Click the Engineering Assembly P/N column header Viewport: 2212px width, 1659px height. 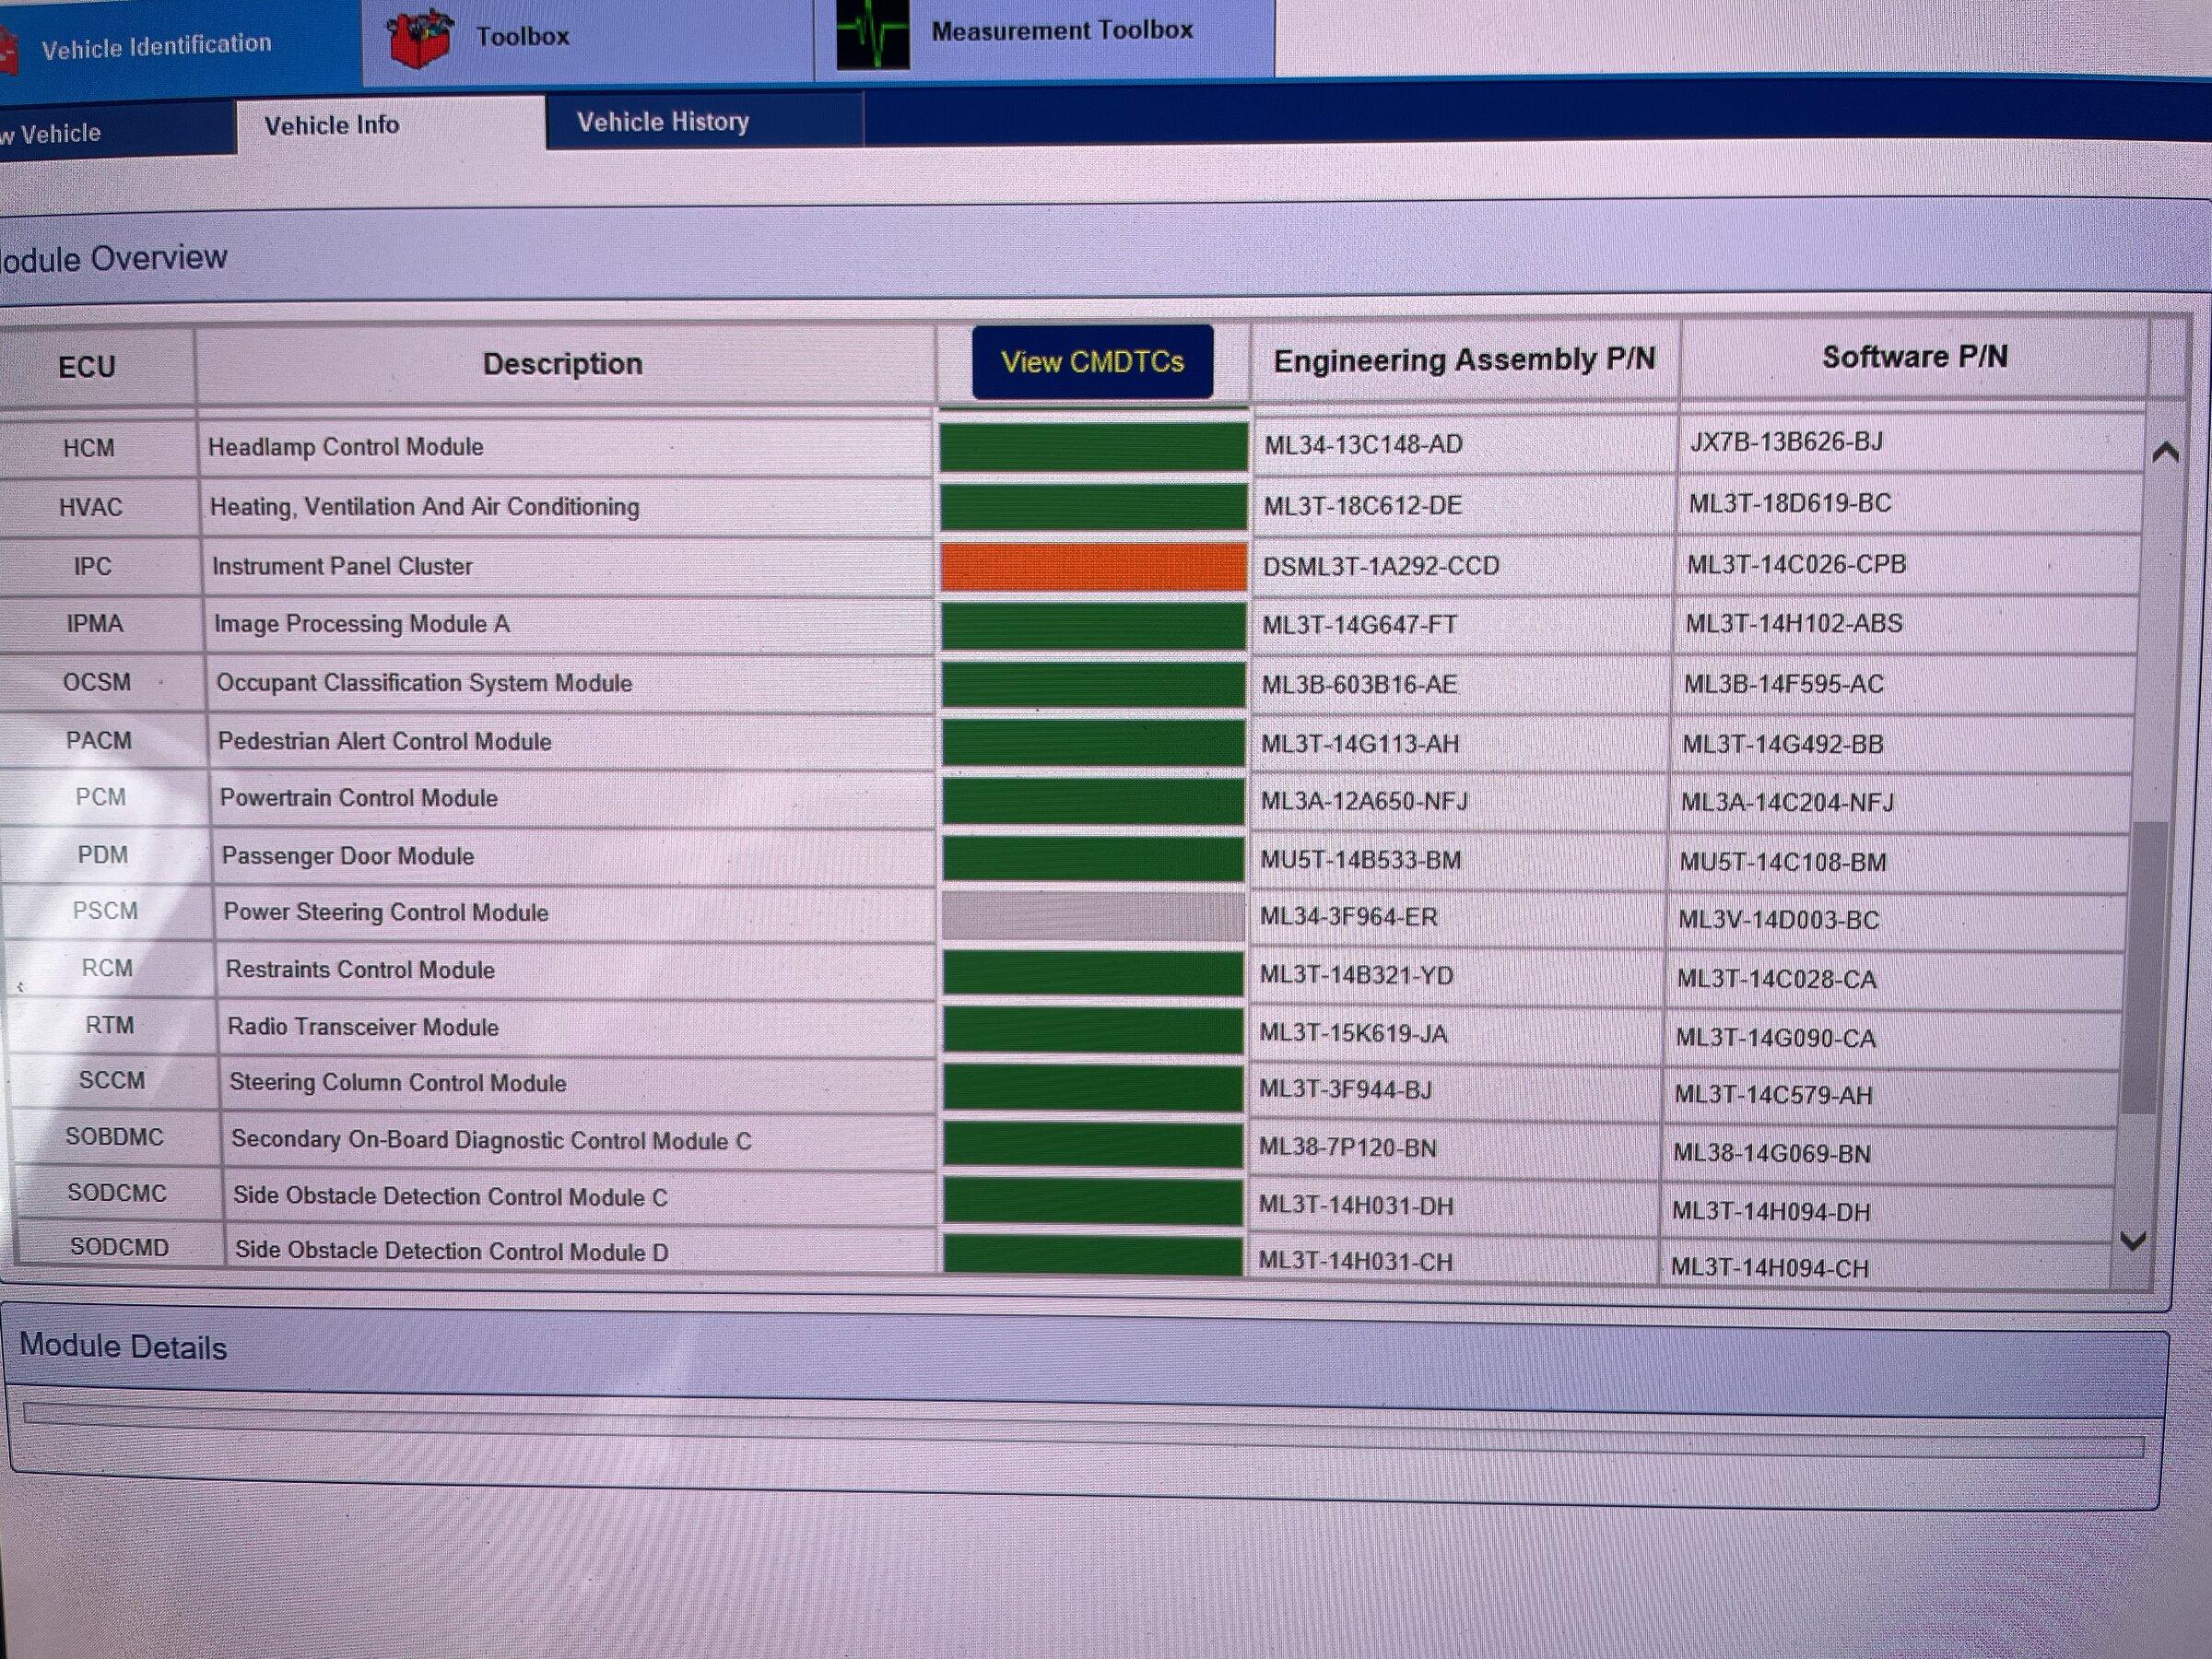tap(1463, 360)
